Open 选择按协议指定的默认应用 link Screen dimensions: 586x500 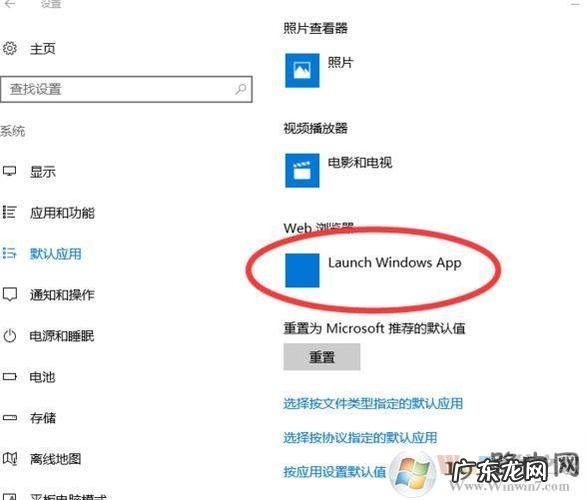[x=360, y=437]
